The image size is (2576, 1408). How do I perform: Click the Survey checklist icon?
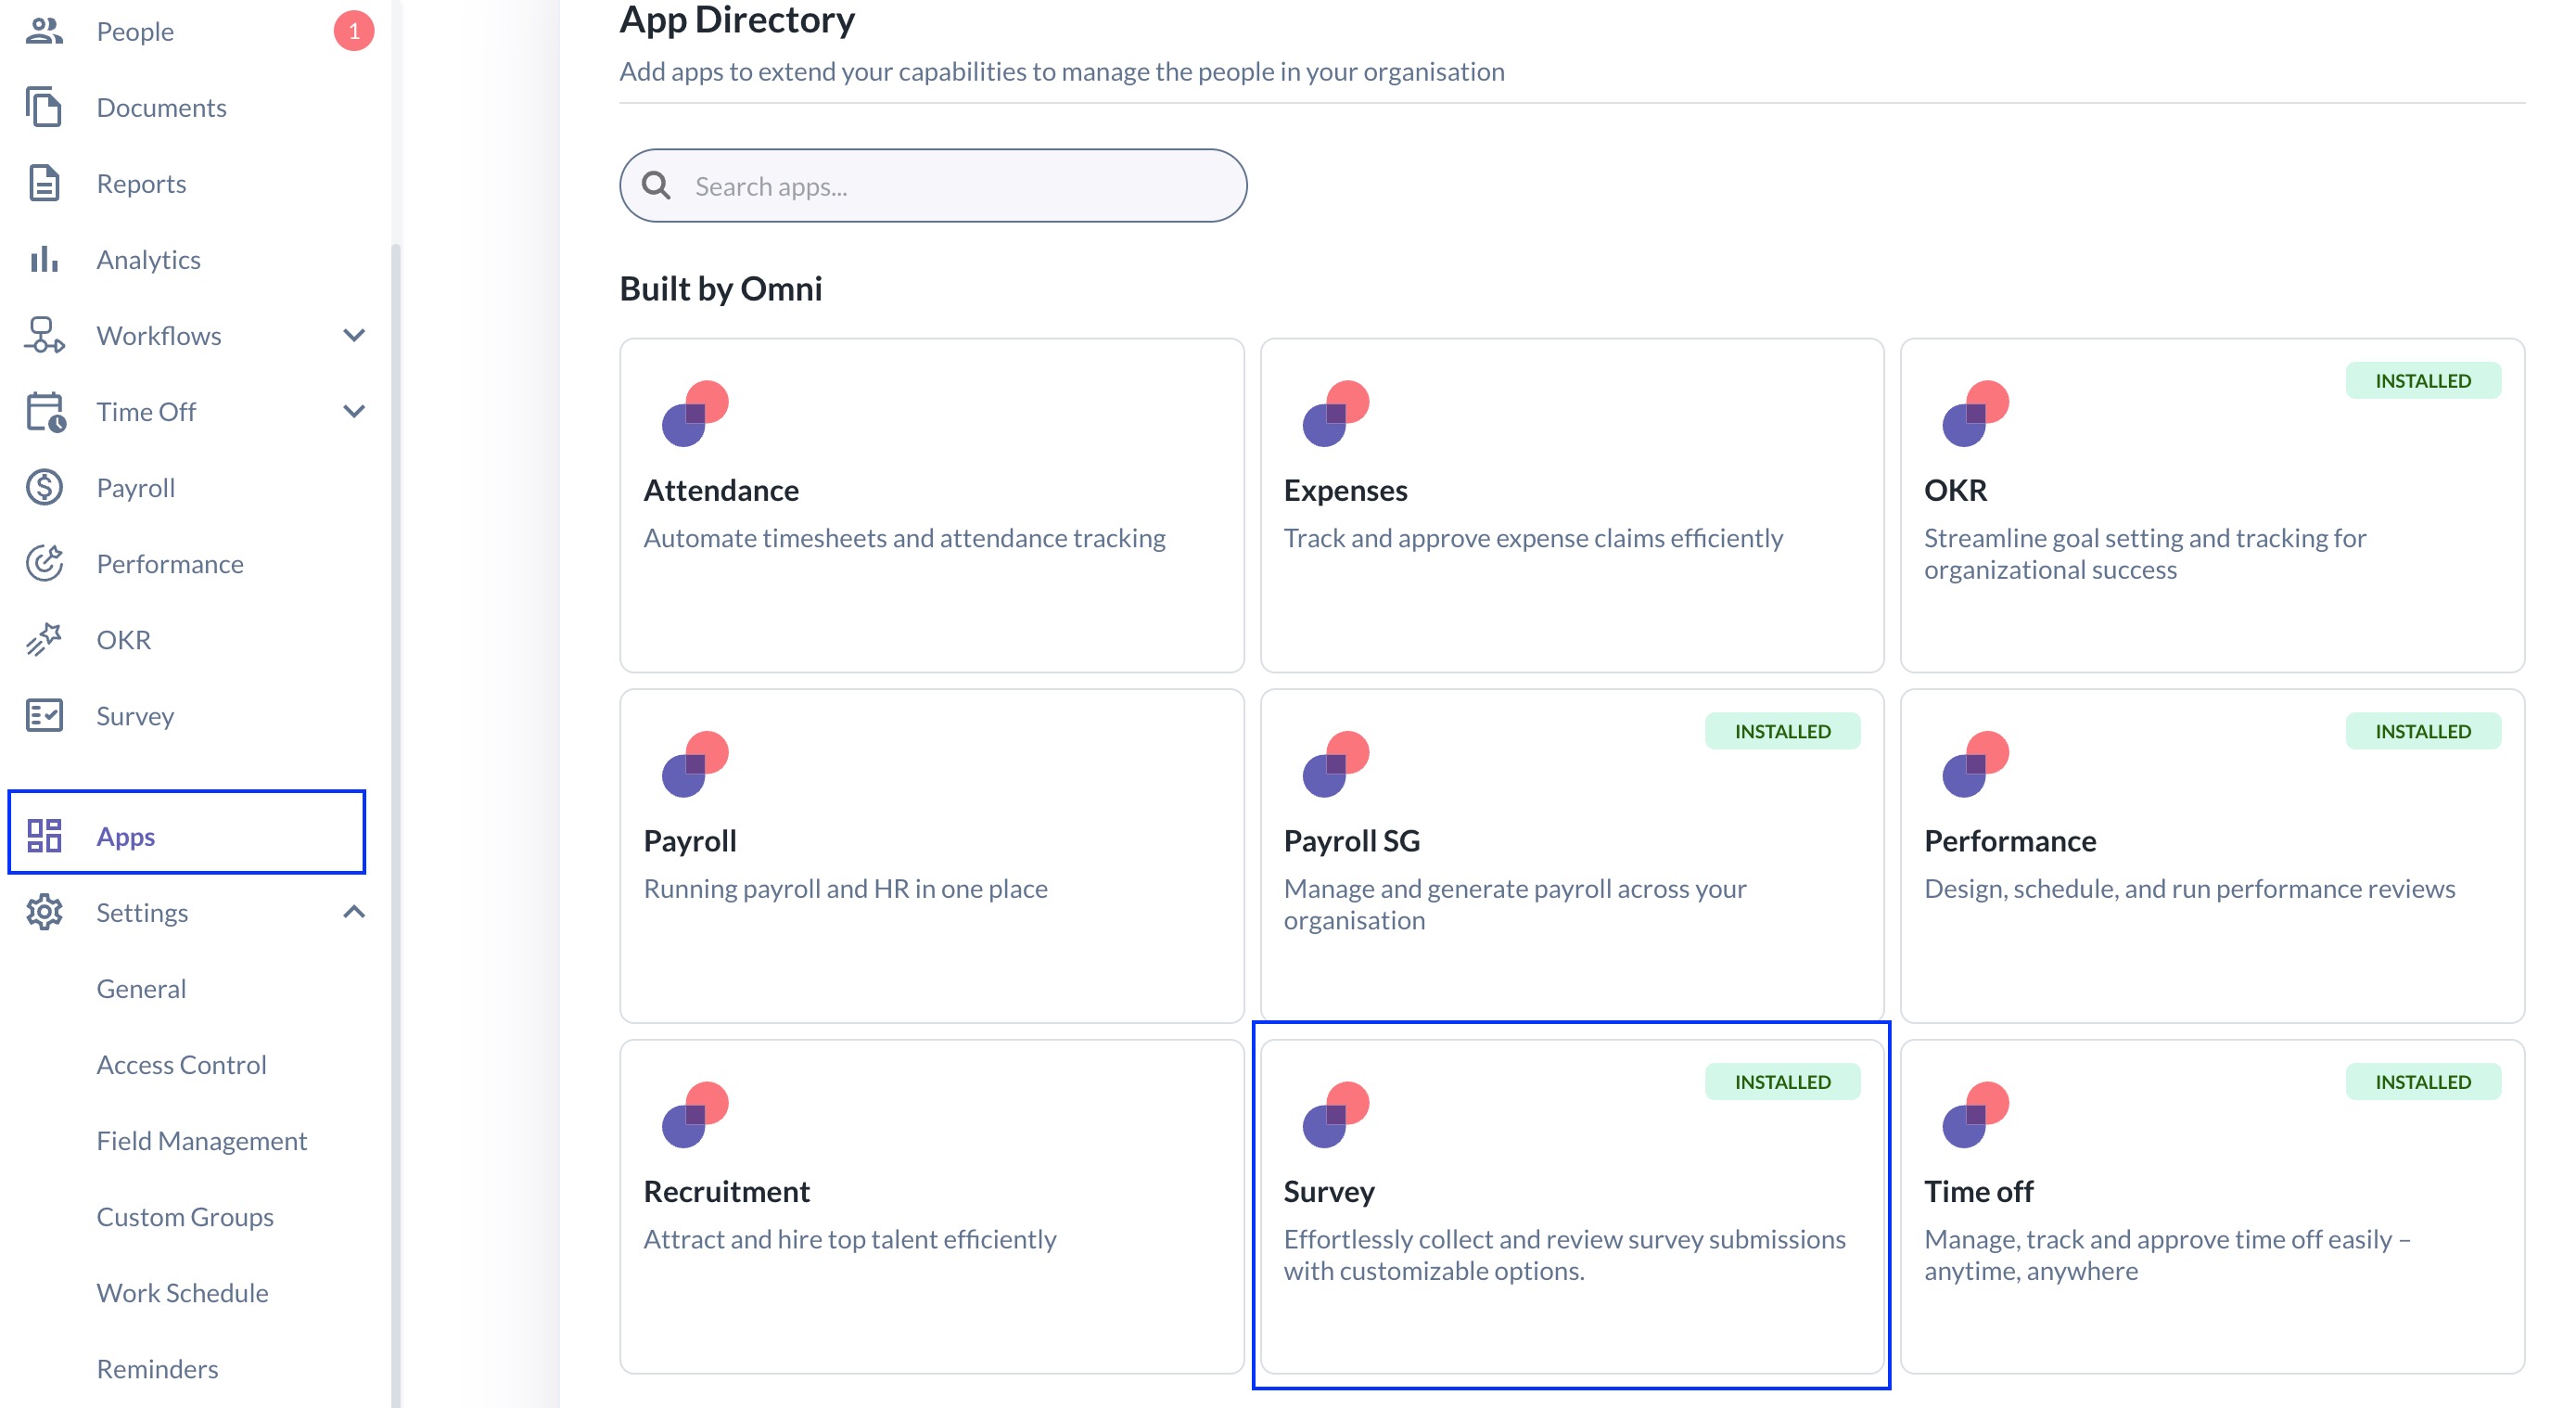pyautogui.click(x=44, y=715)
